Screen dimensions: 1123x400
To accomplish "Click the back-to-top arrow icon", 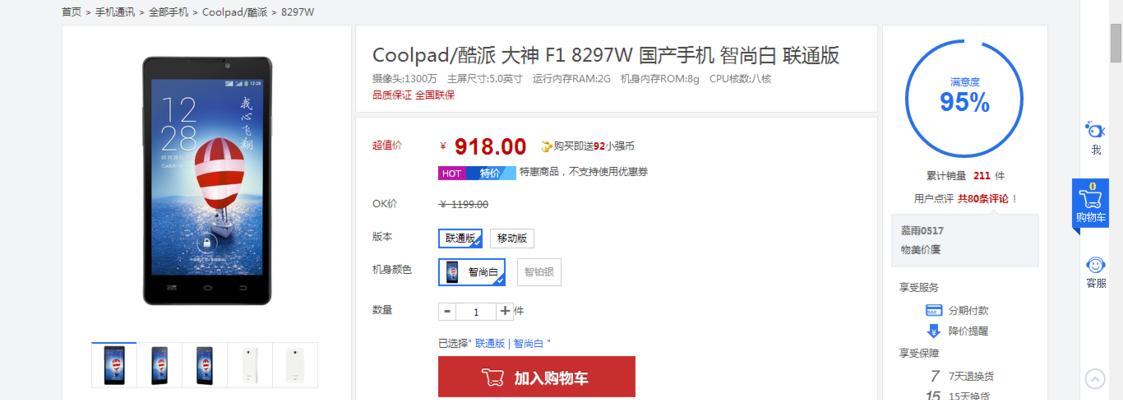I will pyautogui.click(x=1095, y=378).
